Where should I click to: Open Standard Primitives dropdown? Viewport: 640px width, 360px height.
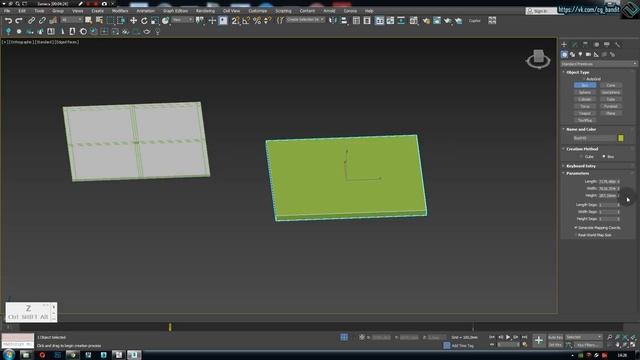598,64
